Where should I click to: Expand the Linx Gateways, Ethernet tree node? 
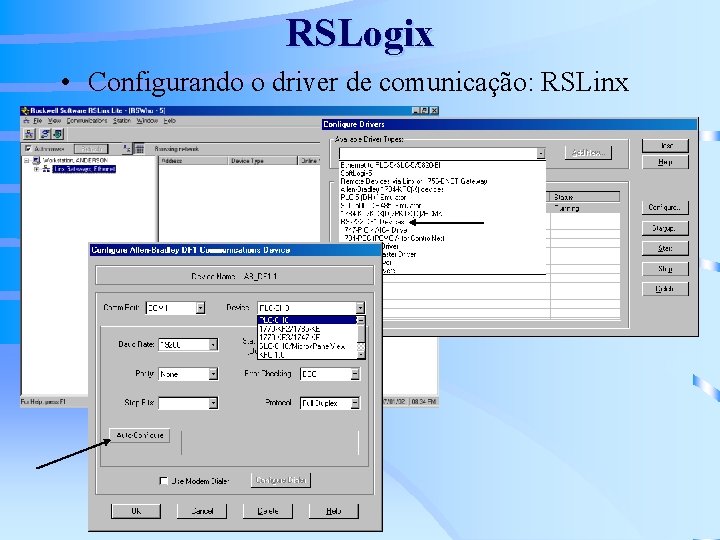click(x=36, y=169)
